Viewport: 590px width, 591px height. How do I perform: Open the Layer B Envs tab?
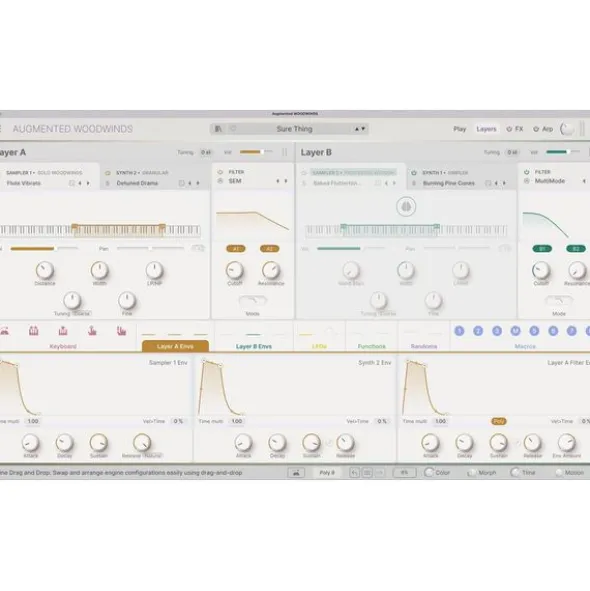(254, 346)
